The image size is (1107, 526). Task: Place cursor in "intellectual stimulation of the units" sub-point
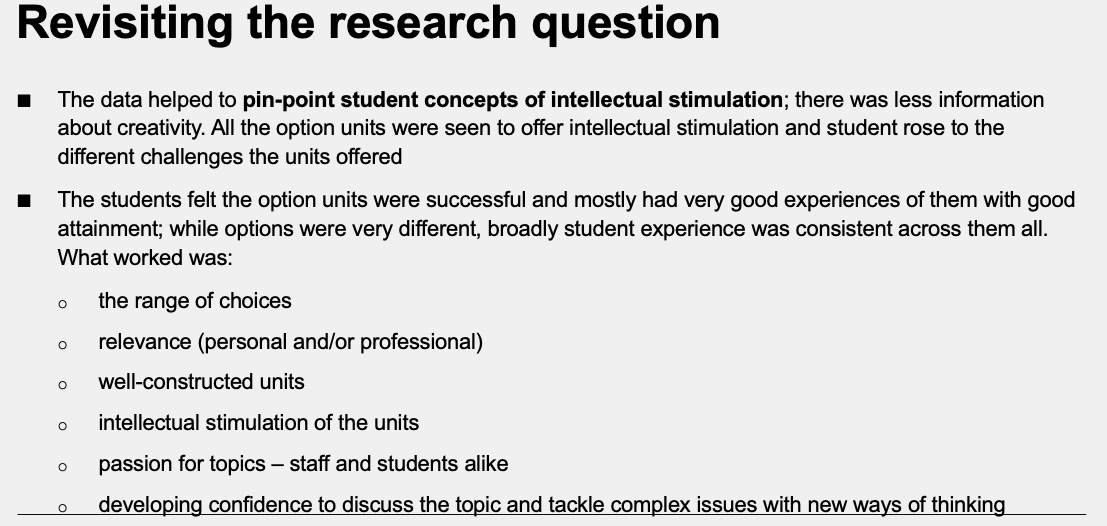pyautogui.click(x=258, y=423)
